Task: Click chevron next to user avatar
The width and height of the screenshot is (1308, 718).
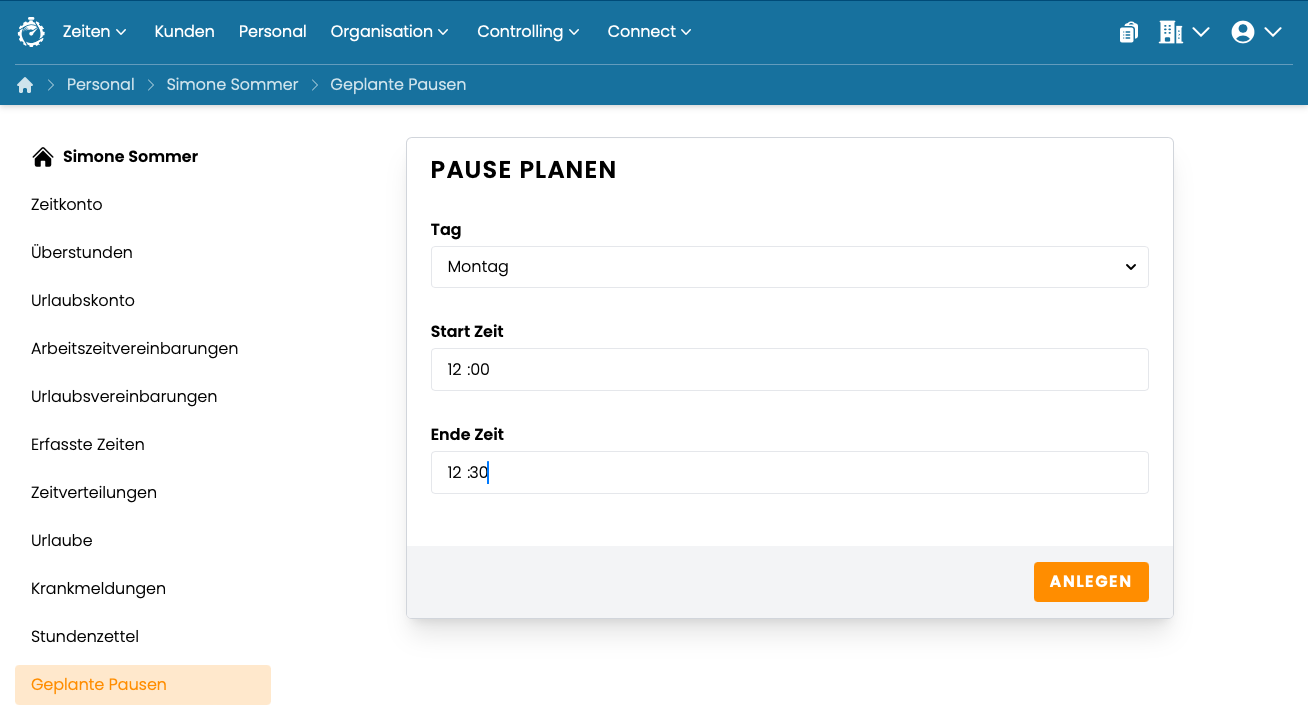Action: click(x=1273, y=32)
